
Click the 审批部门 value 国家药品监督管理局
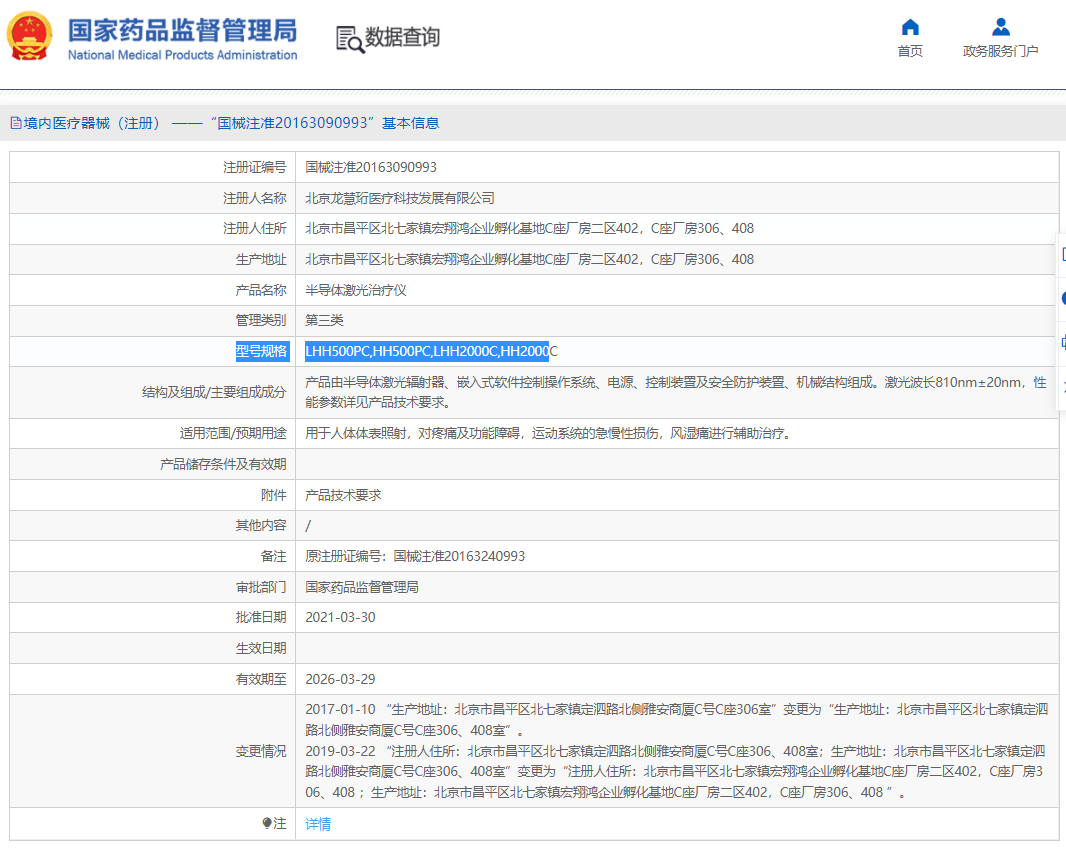click(362, 587)
